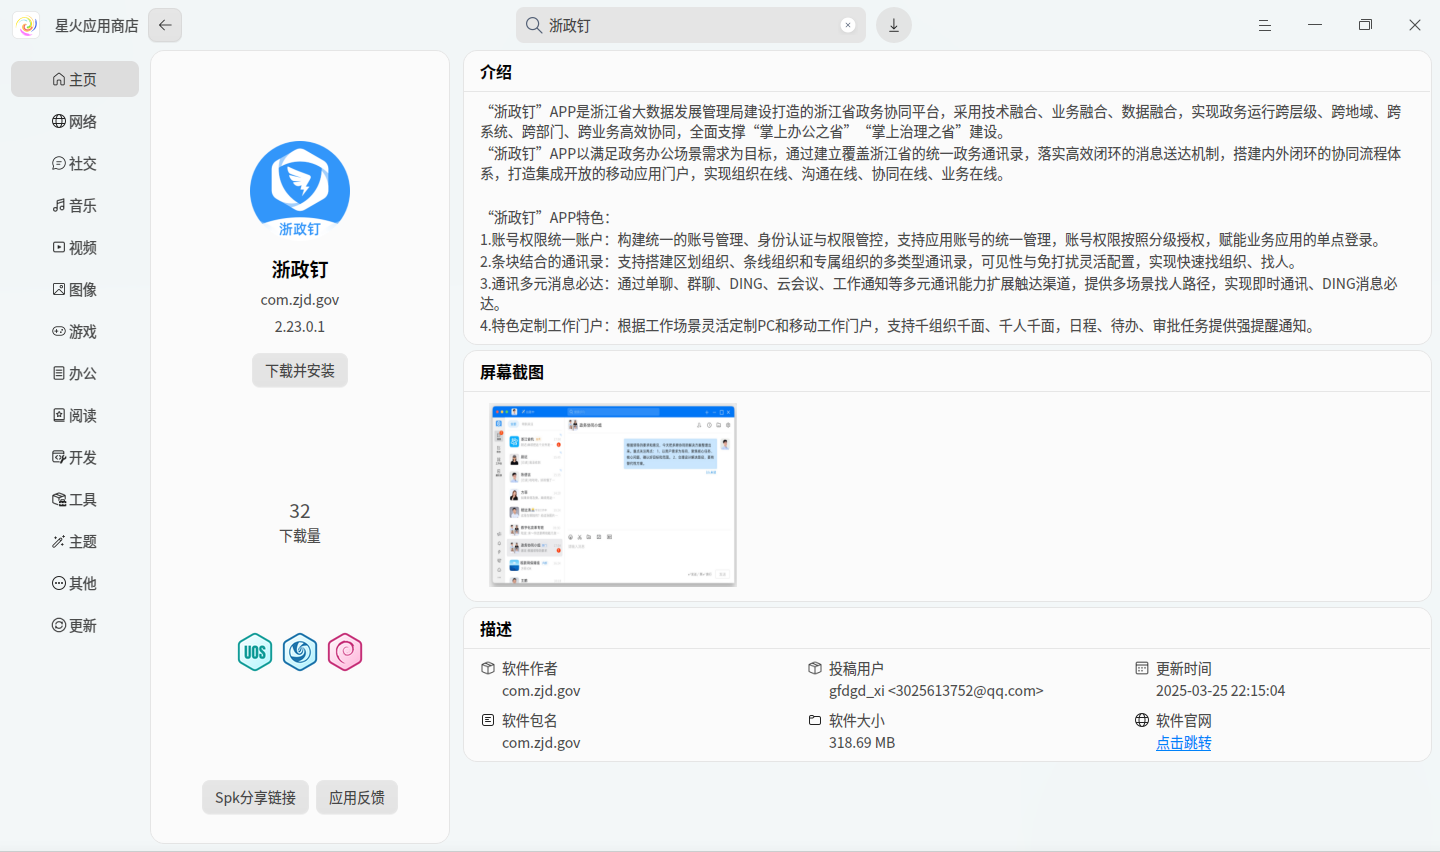Image resolution: width=1440 pixels, height=852 pixels.
Task: Go to the 阅读 reading category
Action: (75, 415)
